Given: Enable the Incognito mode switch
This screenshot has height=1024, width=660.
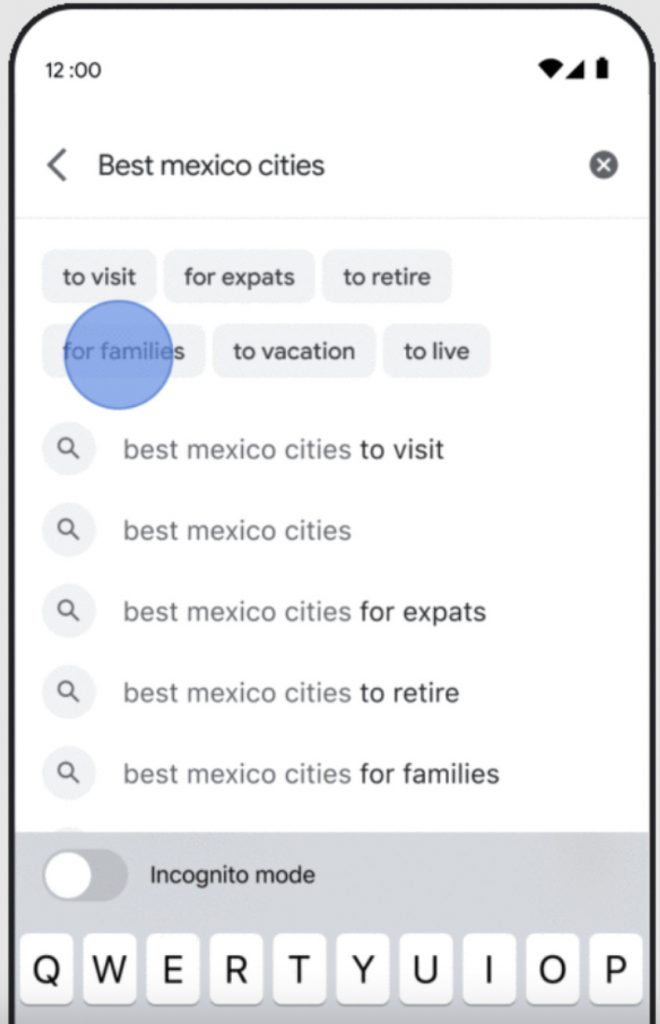Looking at the screenshot, I should (85, 876).
